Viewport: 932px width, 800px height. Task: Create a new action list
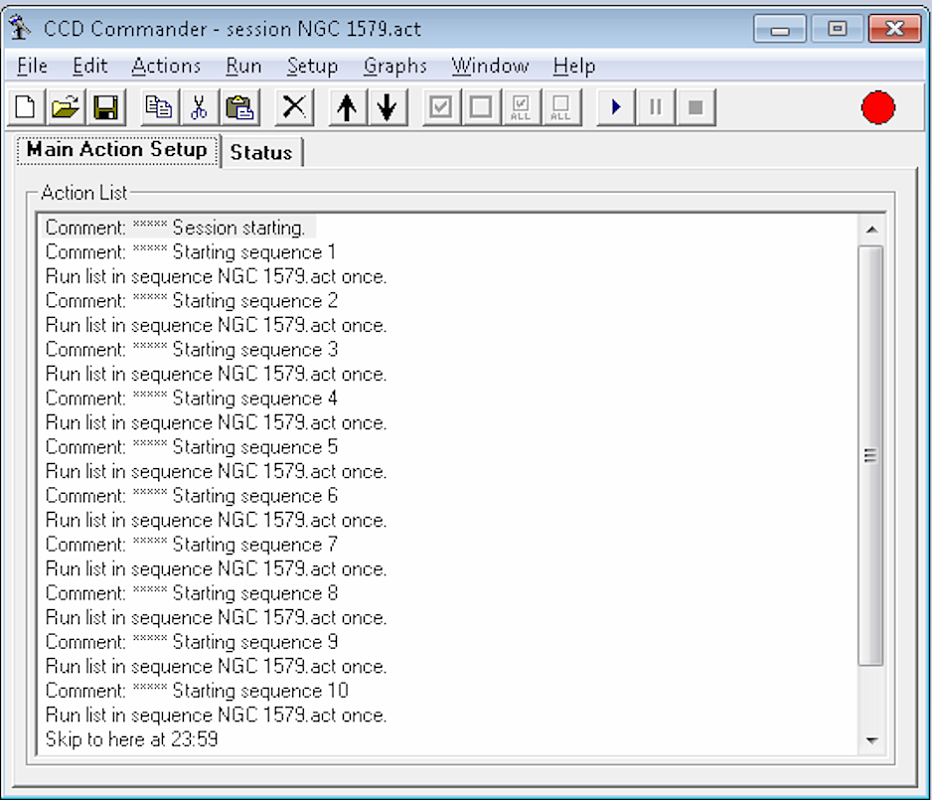[x=23, y=106]
